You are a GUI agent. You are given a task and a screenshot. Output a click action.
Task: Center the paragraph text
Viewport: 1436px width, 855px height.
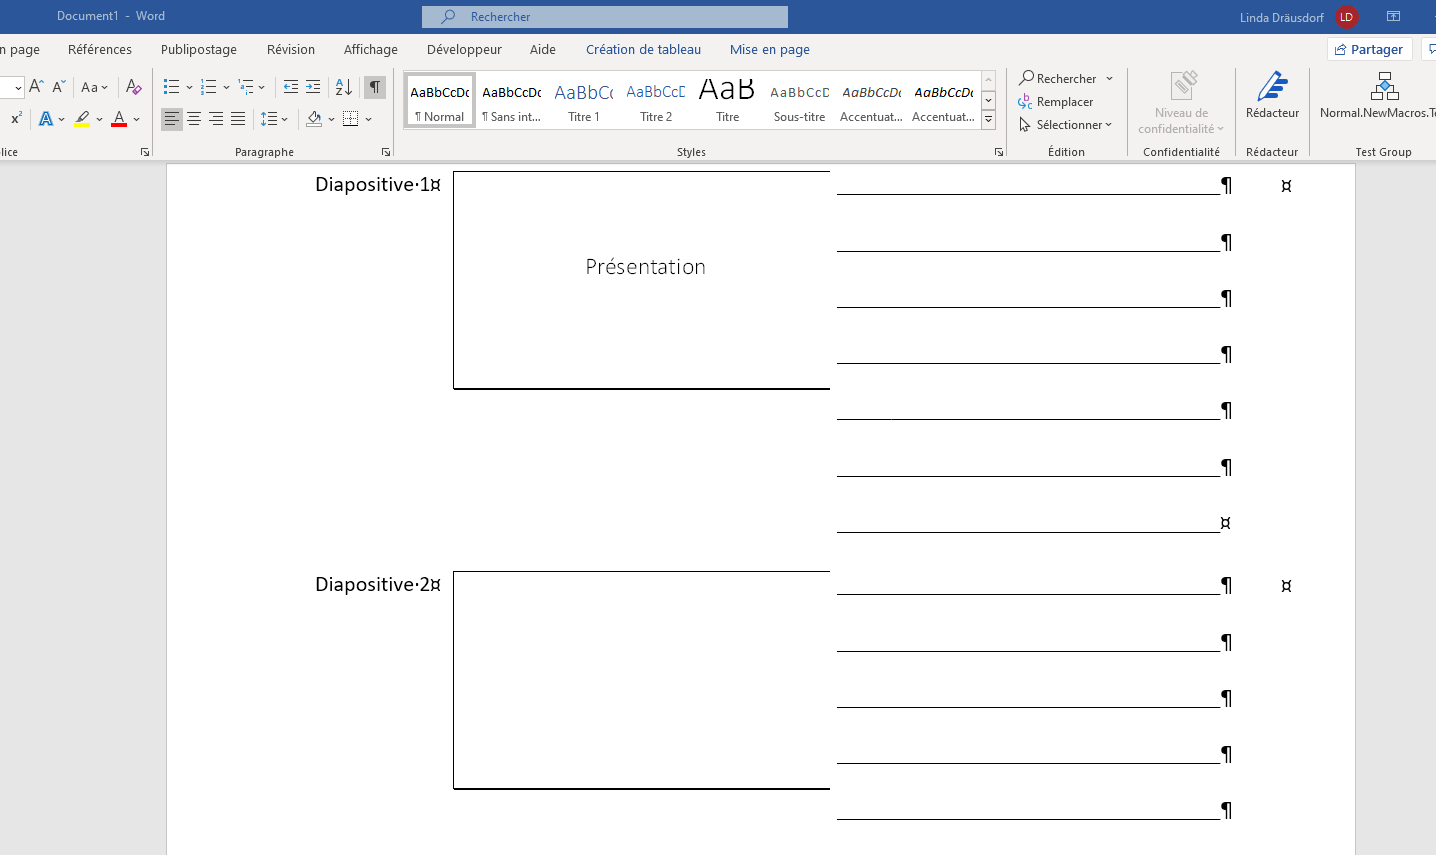pyautogui.click(x=194, y=119)
